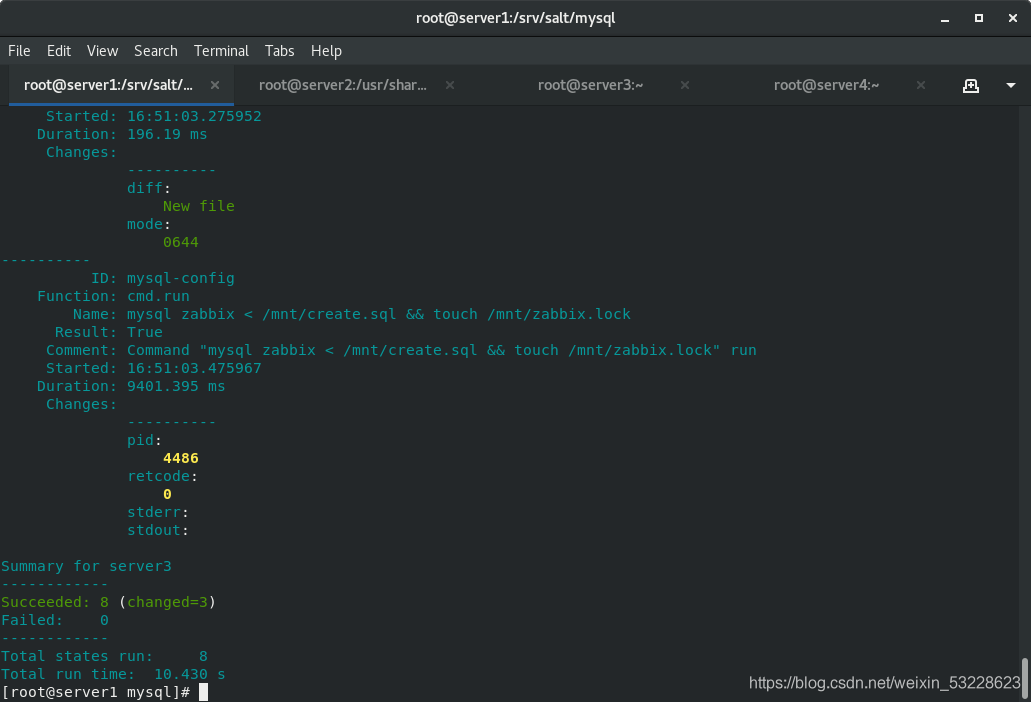The height and width of the screenshot is (702, 1031).
Task: Close the root@server3 tab
Action: click(684, 85)
